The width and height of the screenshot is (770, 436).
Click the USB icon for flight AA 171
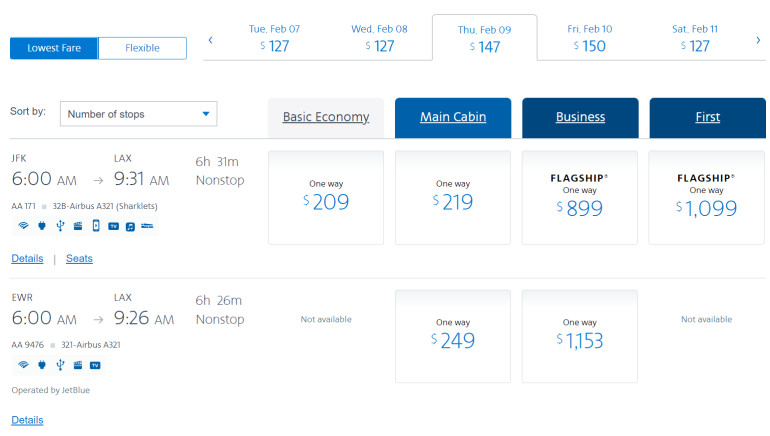pyautogui.click(x=60, y=226)
